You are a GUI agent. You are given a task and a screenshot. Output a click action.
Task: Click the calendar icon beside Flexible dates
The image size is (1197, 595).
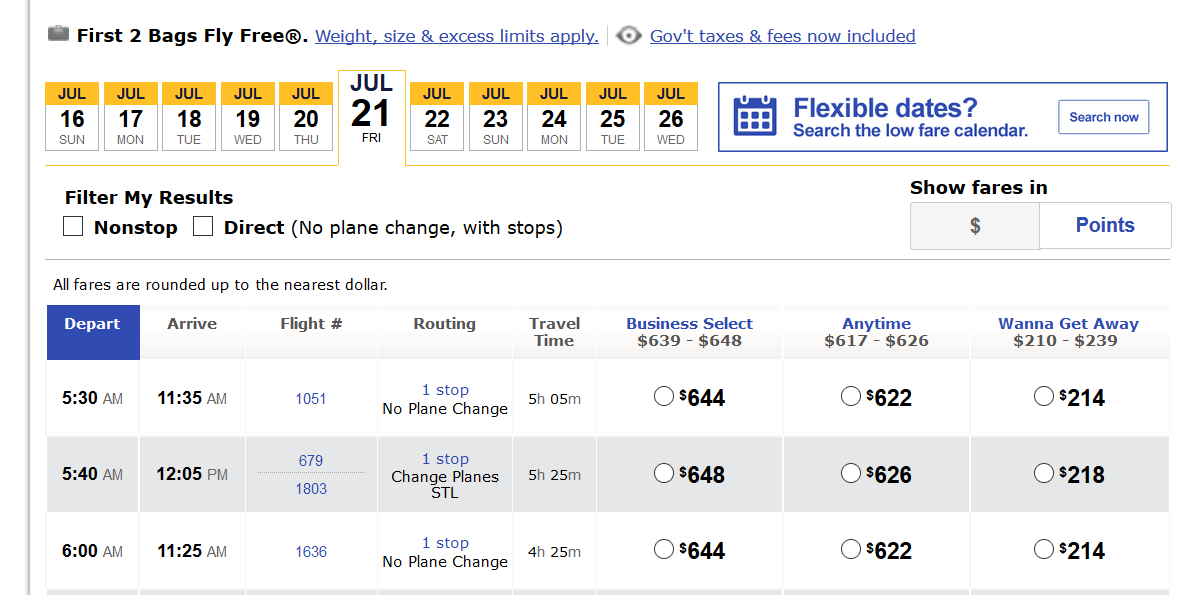755,116
